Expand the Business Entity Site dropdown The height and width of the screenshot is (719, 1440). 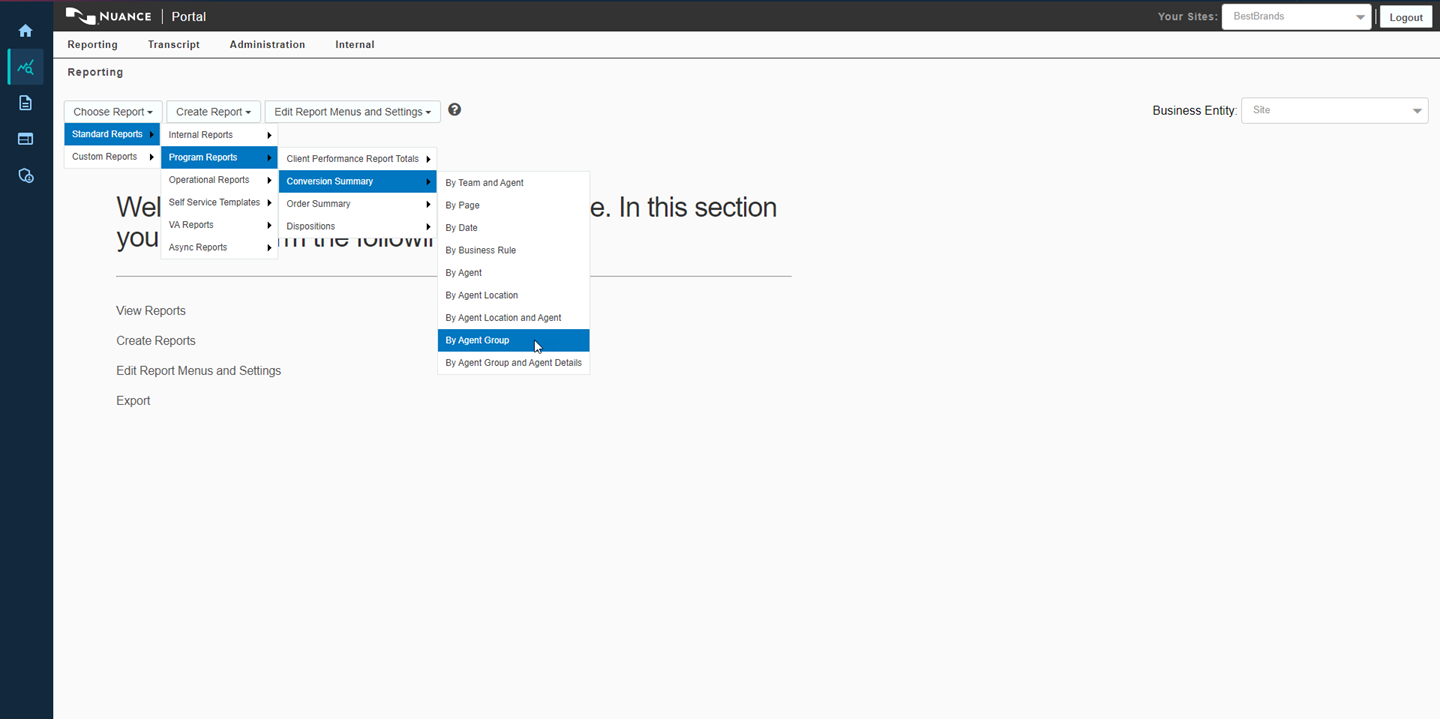pos(1334,110)
